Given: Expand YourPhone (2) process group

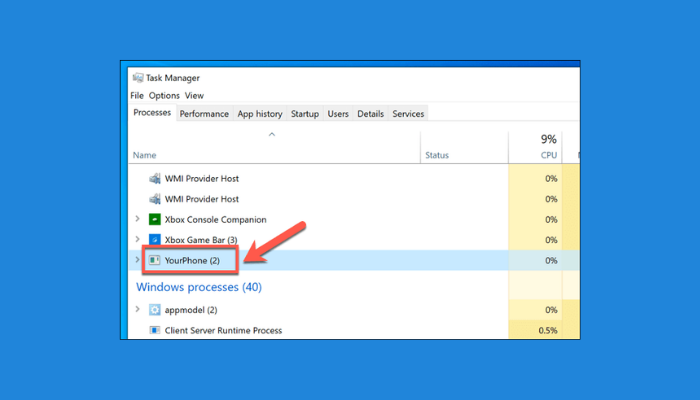Looking at the screenshot, I should (x=138, y=260).
